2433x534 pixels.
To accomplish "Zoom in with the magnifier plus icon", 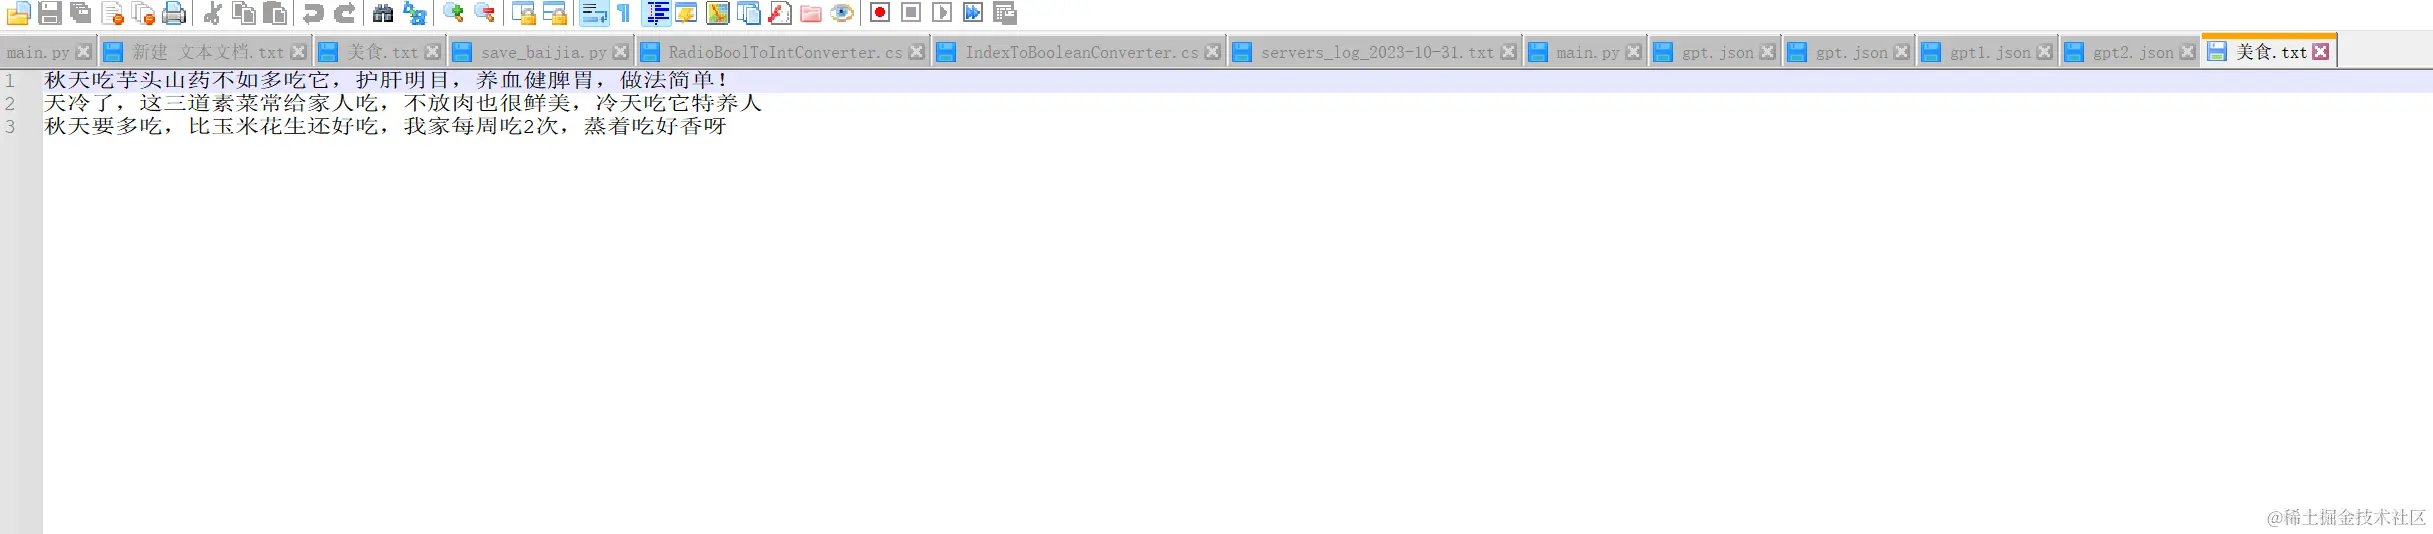I will [453, 13].
